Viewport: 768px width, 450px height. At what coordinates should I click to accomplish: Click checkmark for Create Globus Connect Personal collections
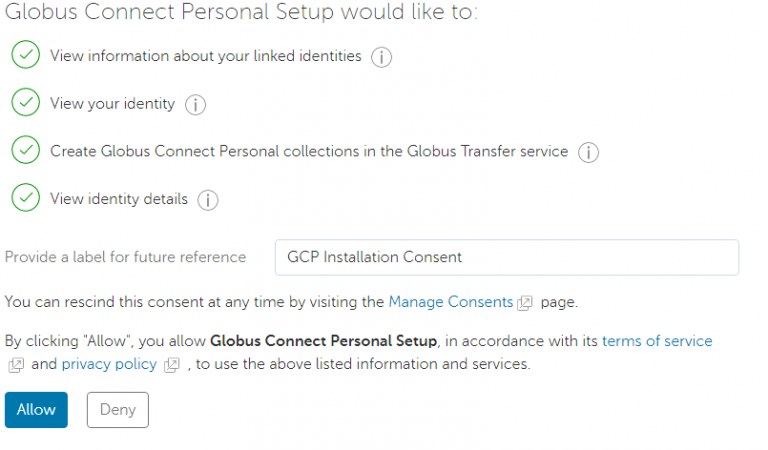pos(25,151)
